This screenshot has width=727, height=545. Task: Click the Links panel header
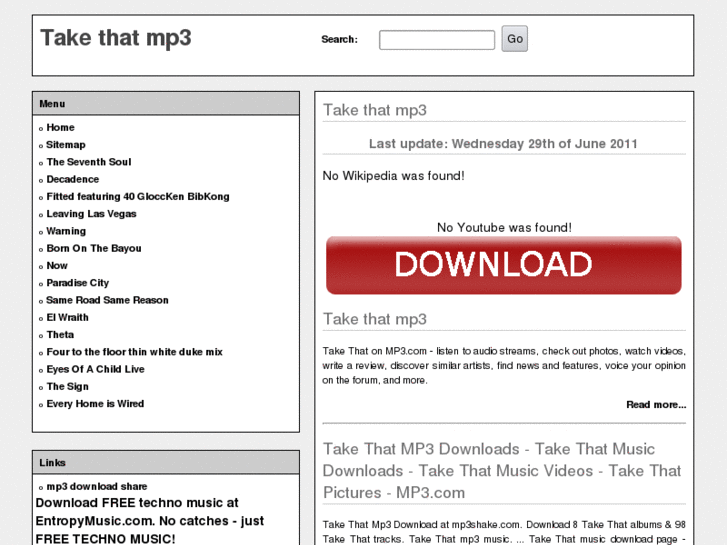tap(166, 462)
